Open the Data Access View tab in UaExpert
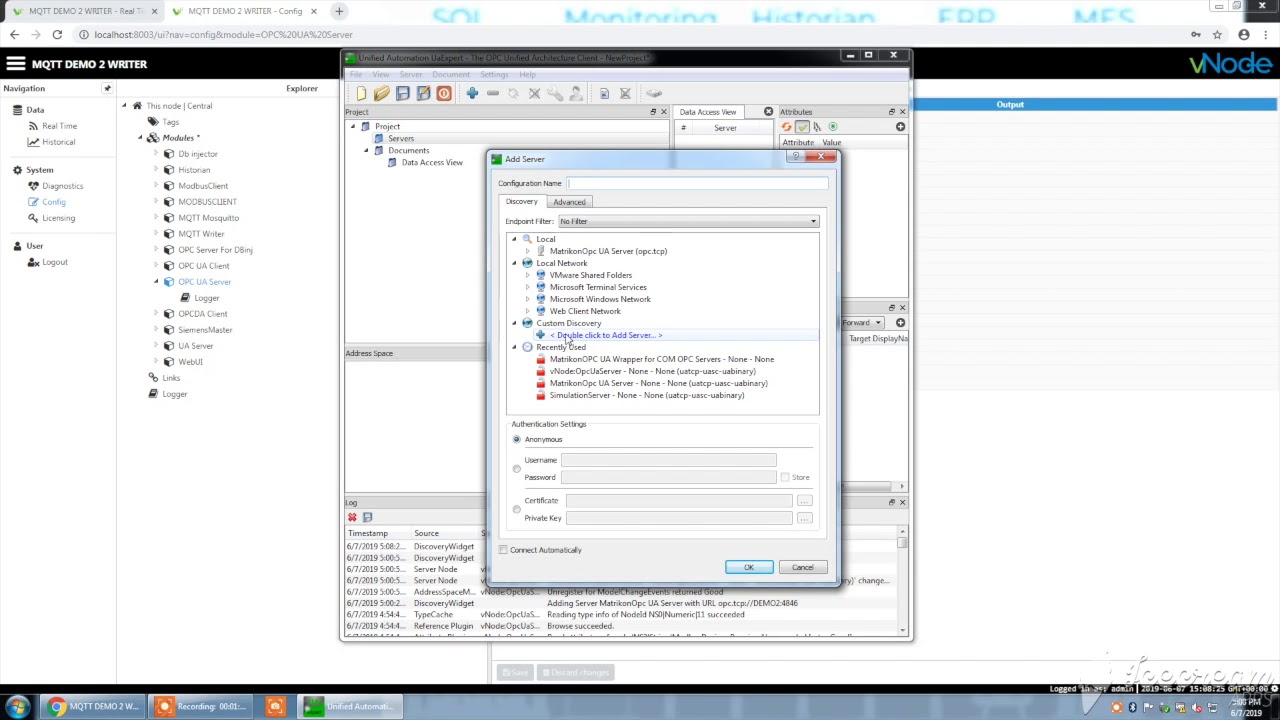Viewport: 1280px width, 720px height. 708,112
